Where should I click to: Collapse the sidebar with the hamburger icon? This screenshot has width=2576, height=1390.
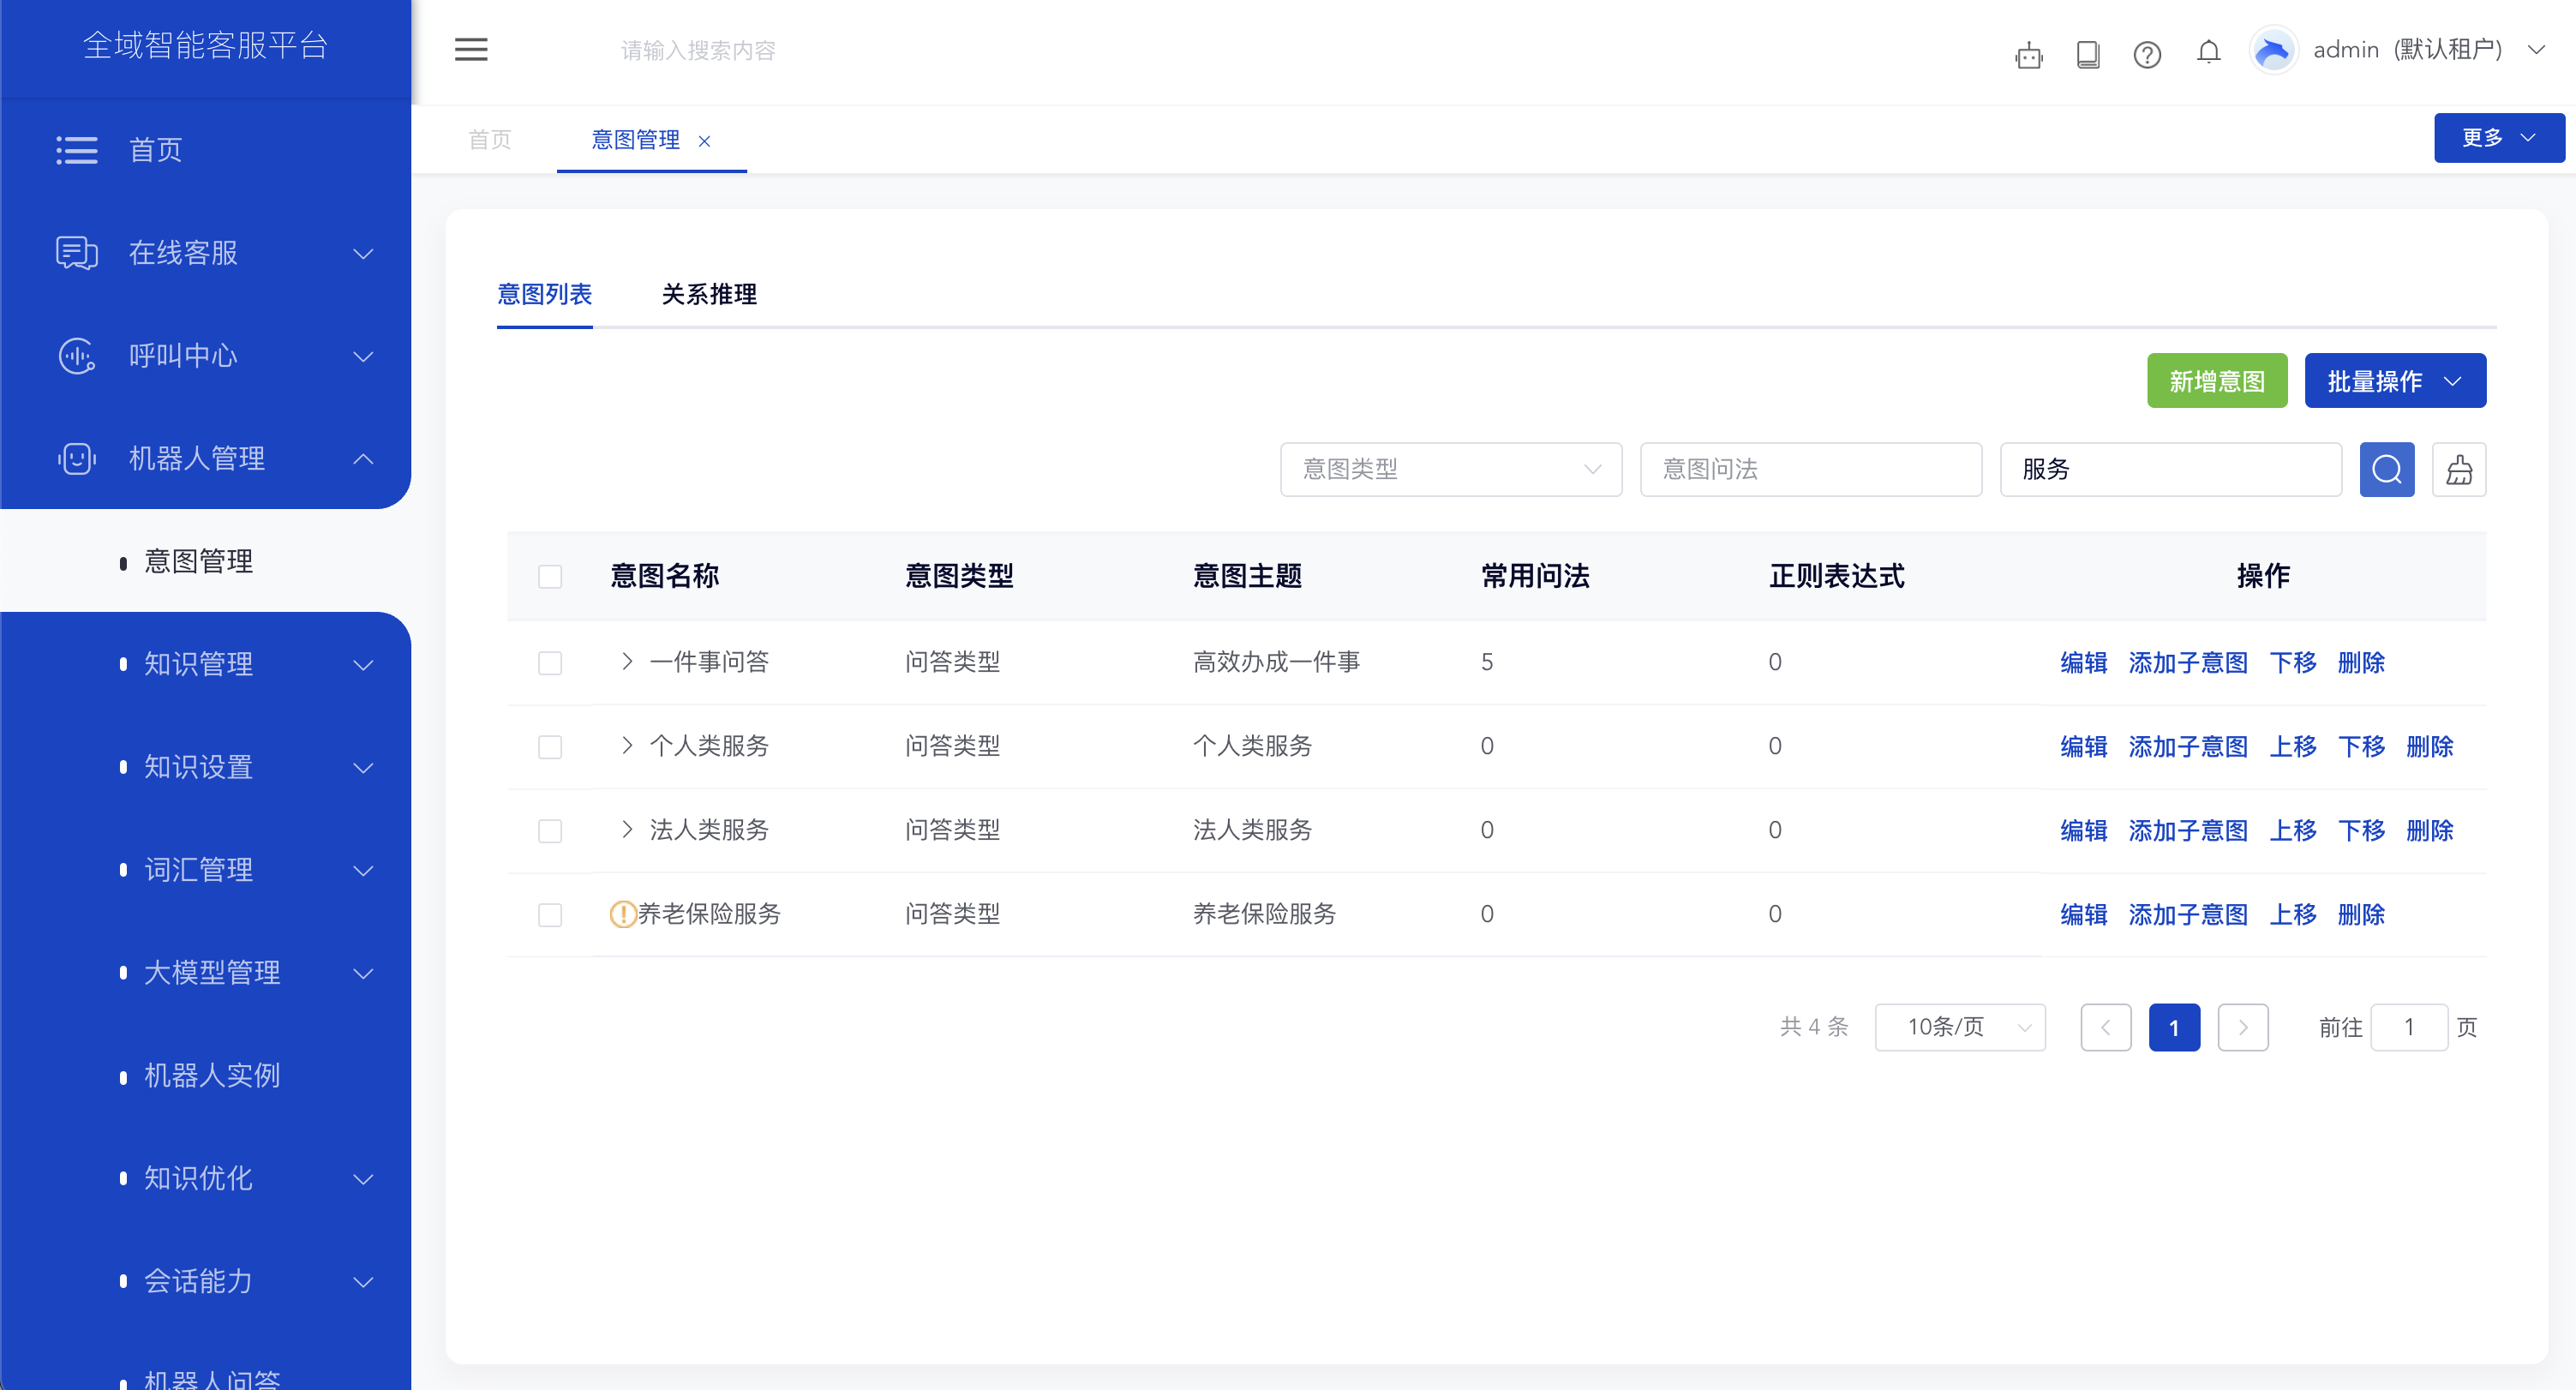point(471,49)
